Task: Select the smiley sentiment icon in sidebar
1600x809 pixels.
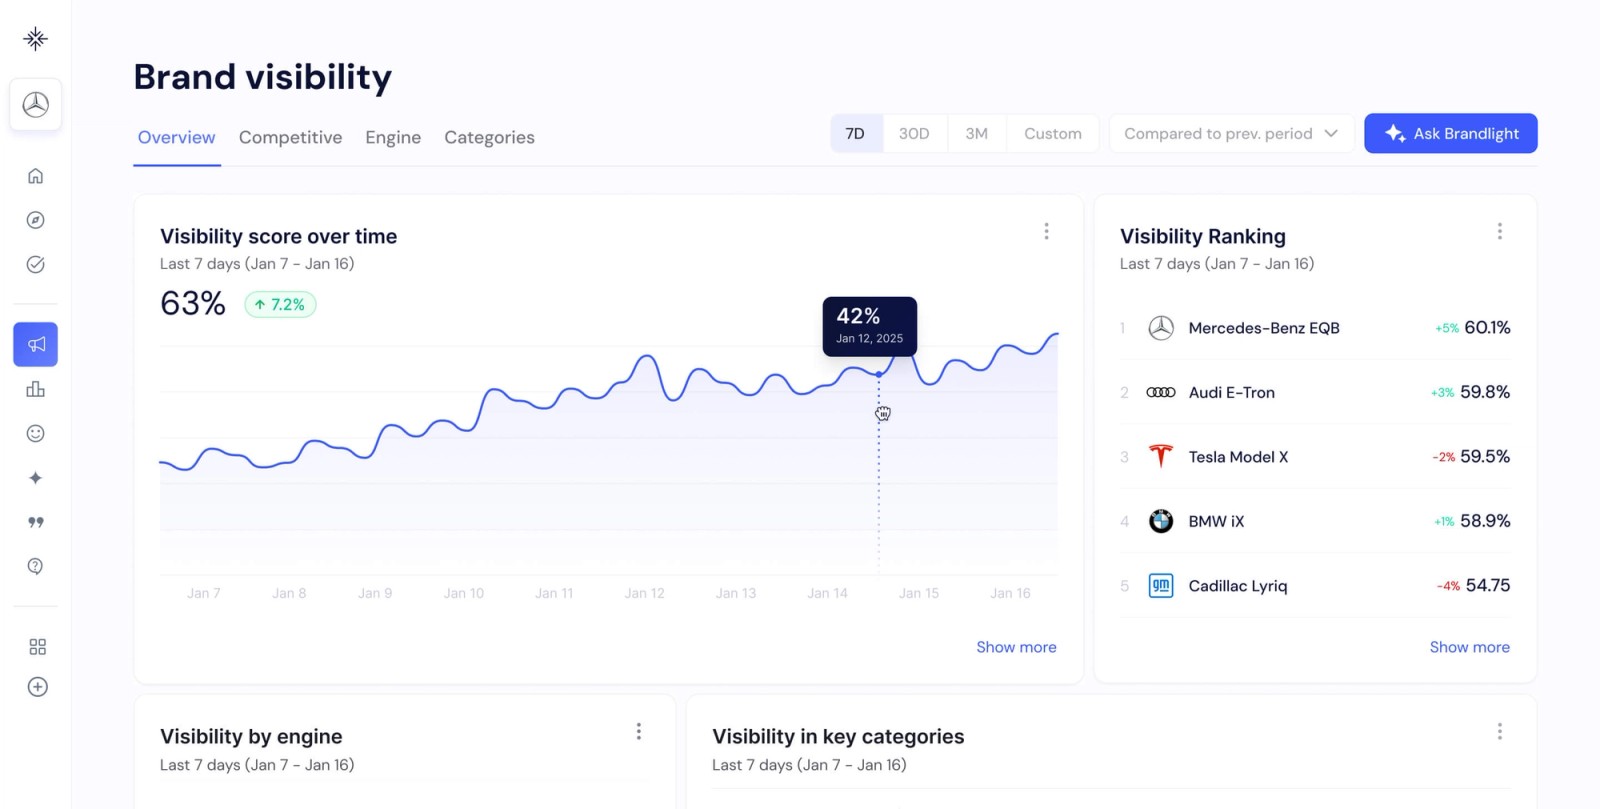Action: pos(36,433)
